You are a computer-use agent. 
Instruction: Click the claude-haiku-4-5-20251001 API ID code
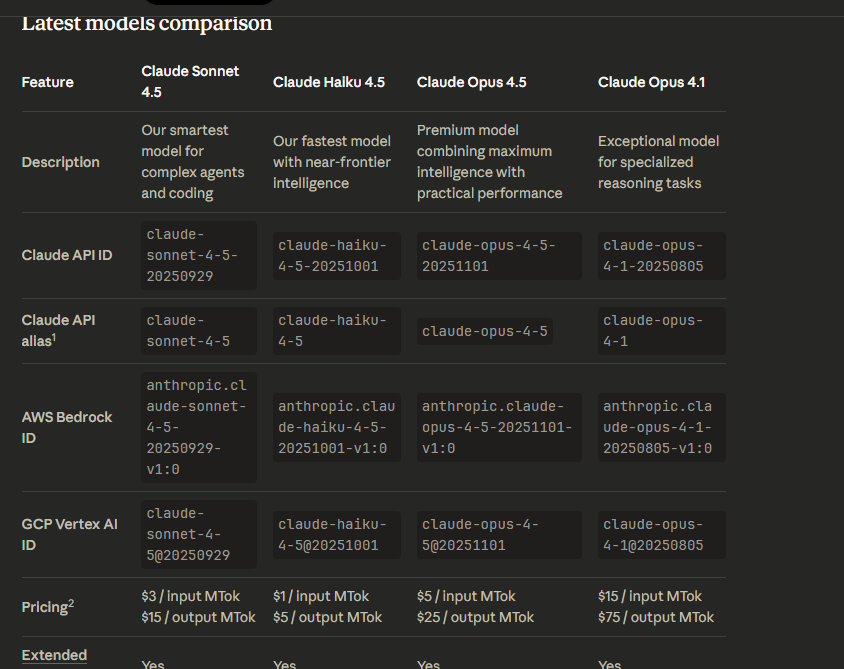click(x=336, y=255)
